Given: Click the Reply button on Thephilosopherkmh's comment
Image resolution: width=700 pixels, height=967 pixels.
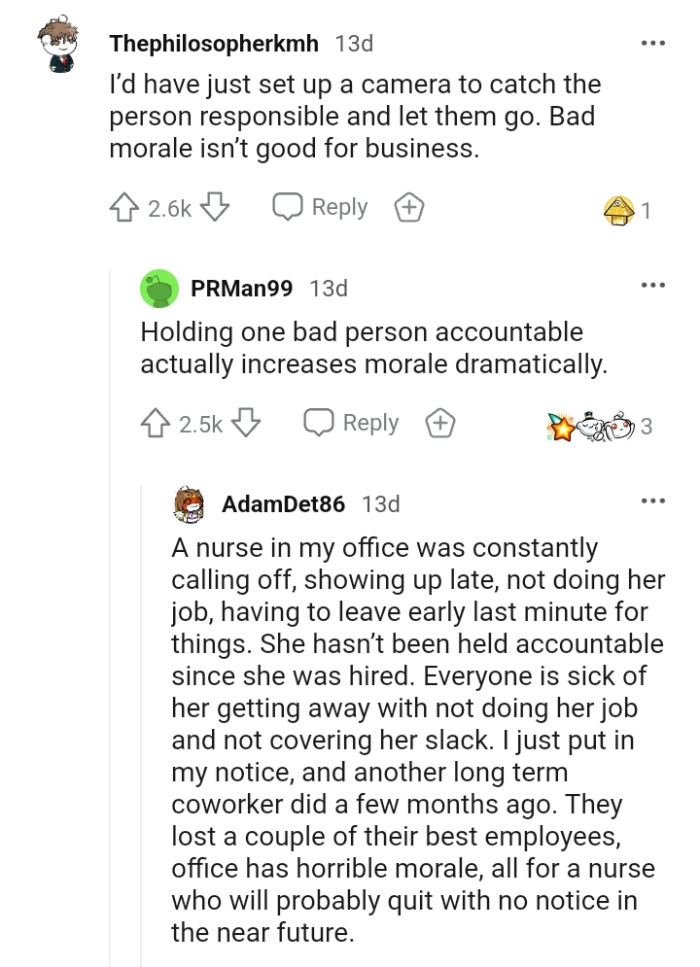Looking at the screenshot, I should point(338,207).
